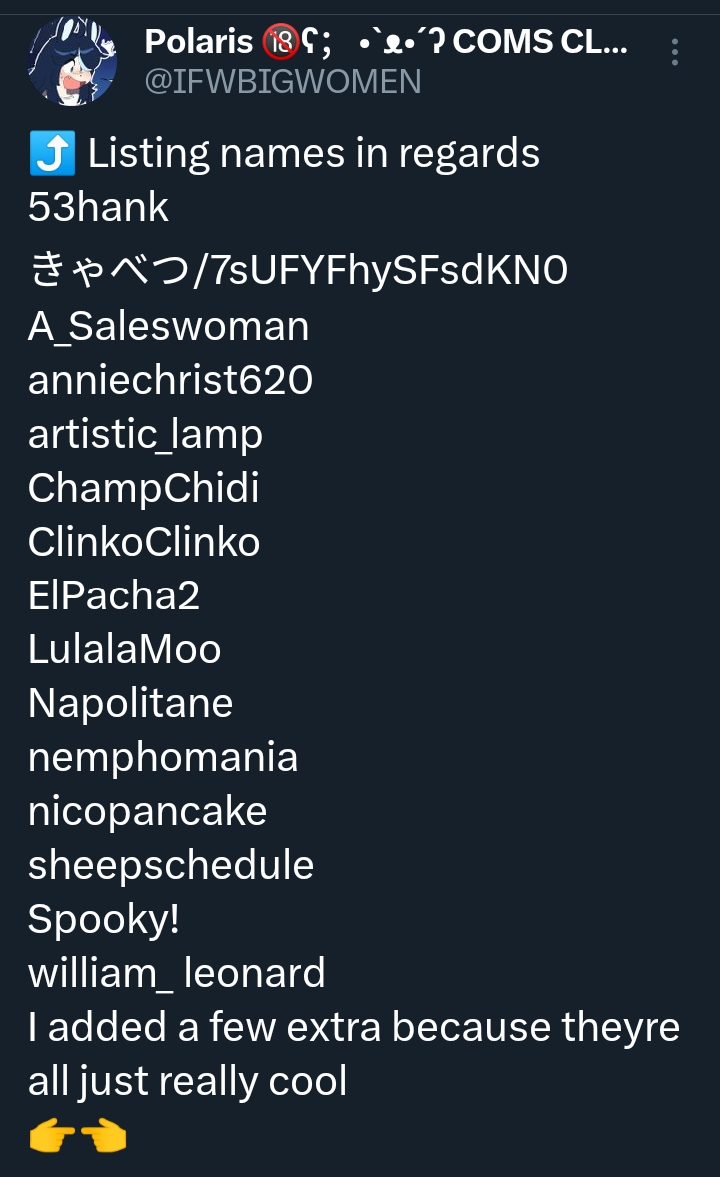Viewport: 720px width, 1177px height.
Task: Click the A_Saleswoman name
Action: tap(169, 326)
